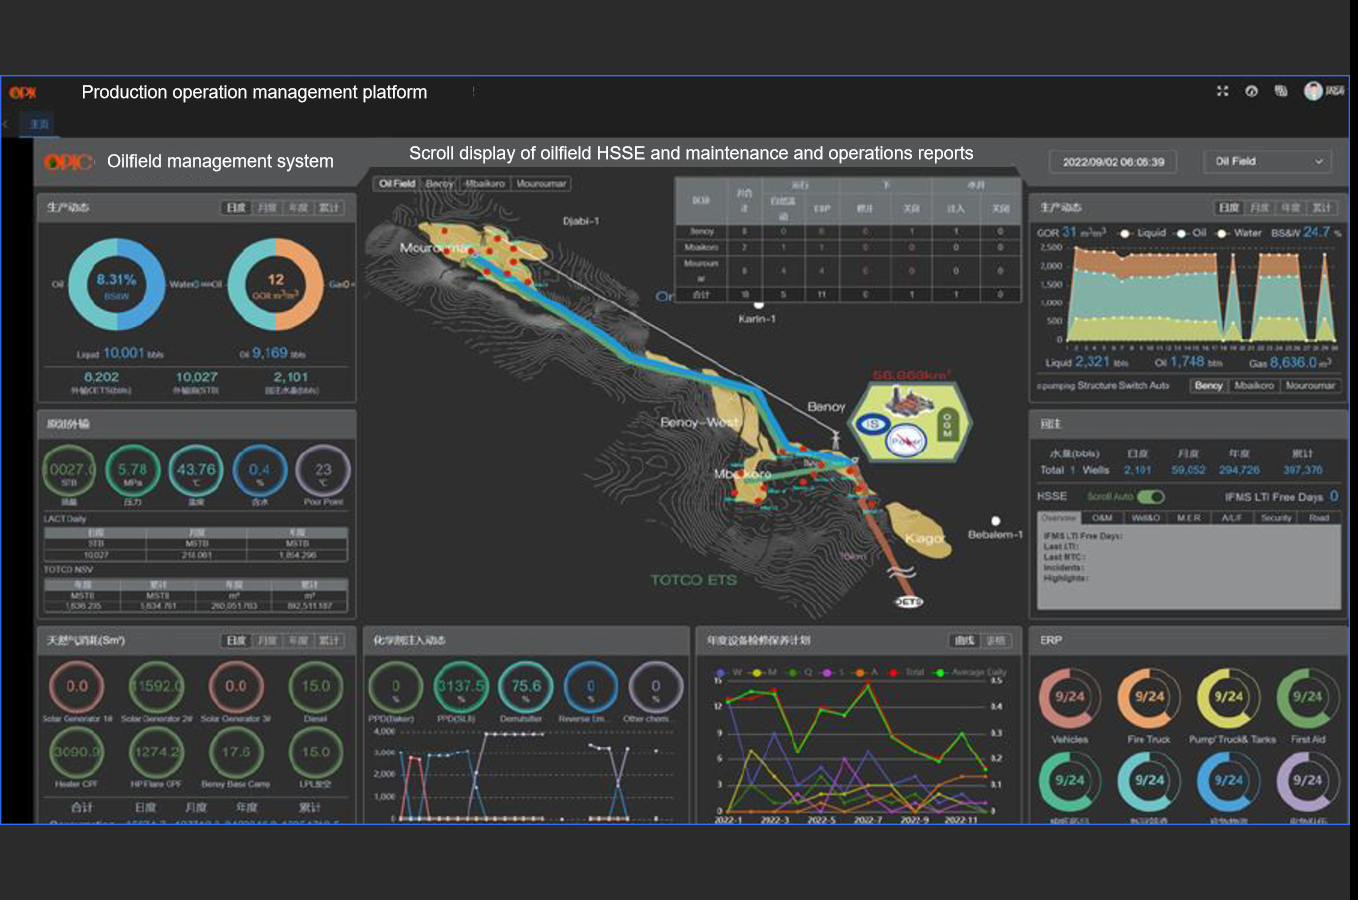Toggle Total series in maintenance plan legend
The image size is (1358, 900).
pyautogui.click(x=905, y=672)
